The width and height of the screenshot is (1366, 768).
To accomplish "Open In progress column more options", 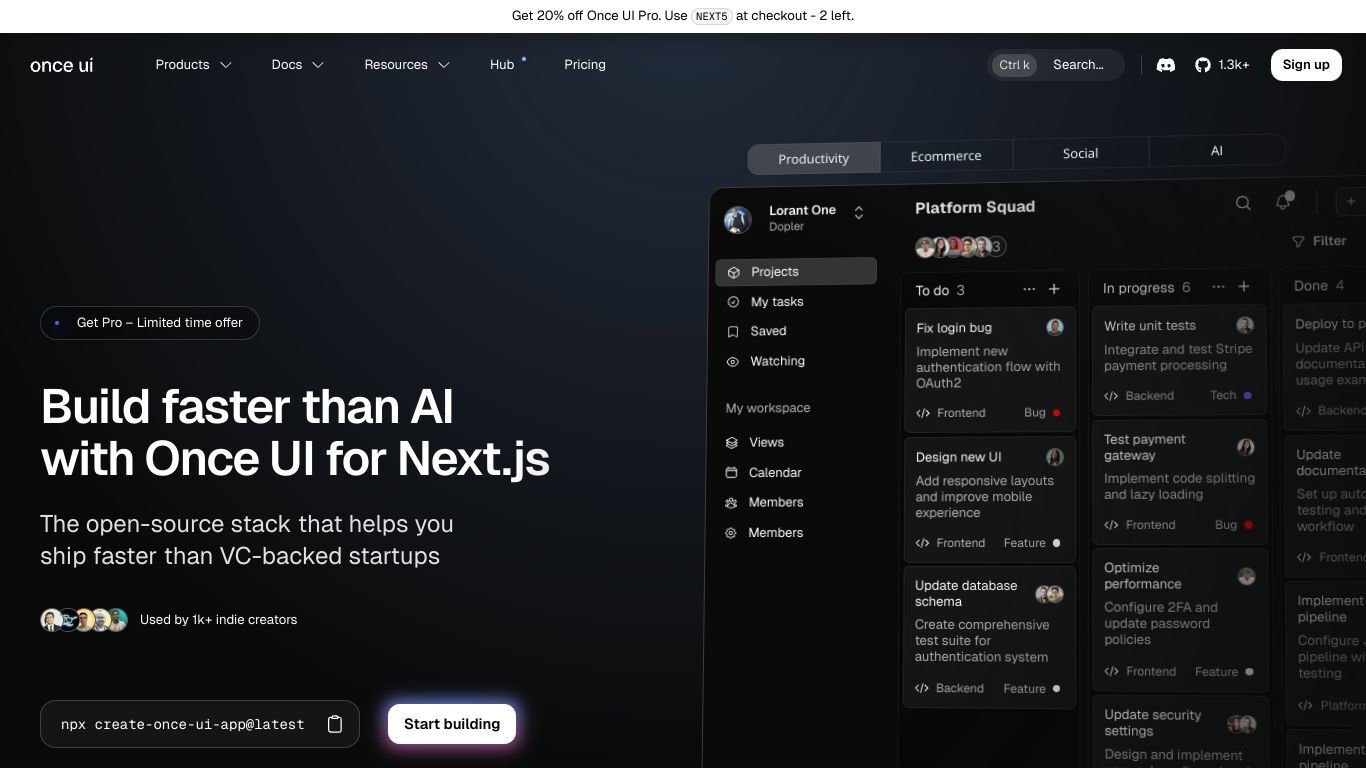I will point(1218,287).
